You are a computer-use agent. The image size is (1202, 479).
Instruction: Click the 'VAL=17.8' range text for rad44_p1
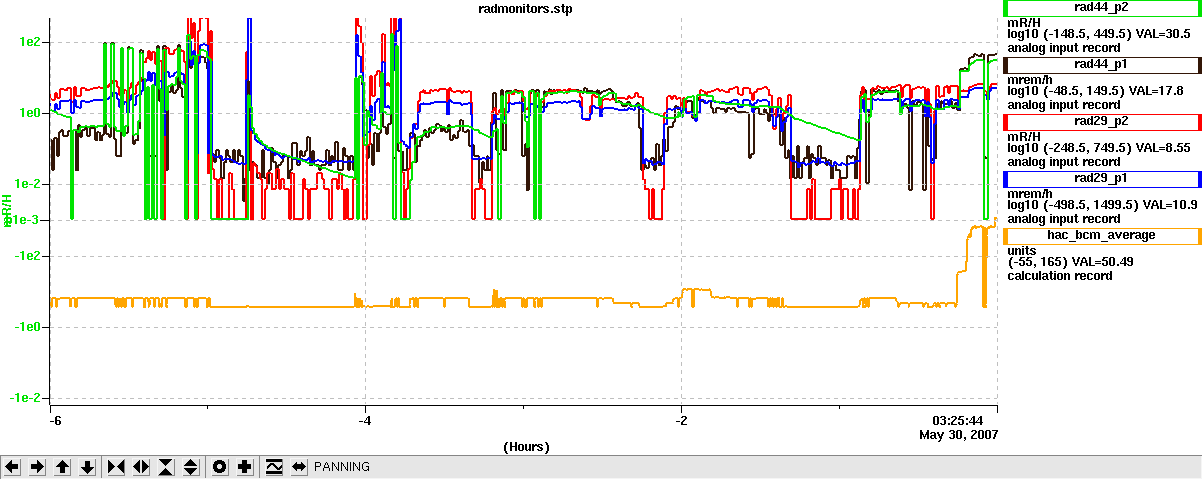[1156, 91]
